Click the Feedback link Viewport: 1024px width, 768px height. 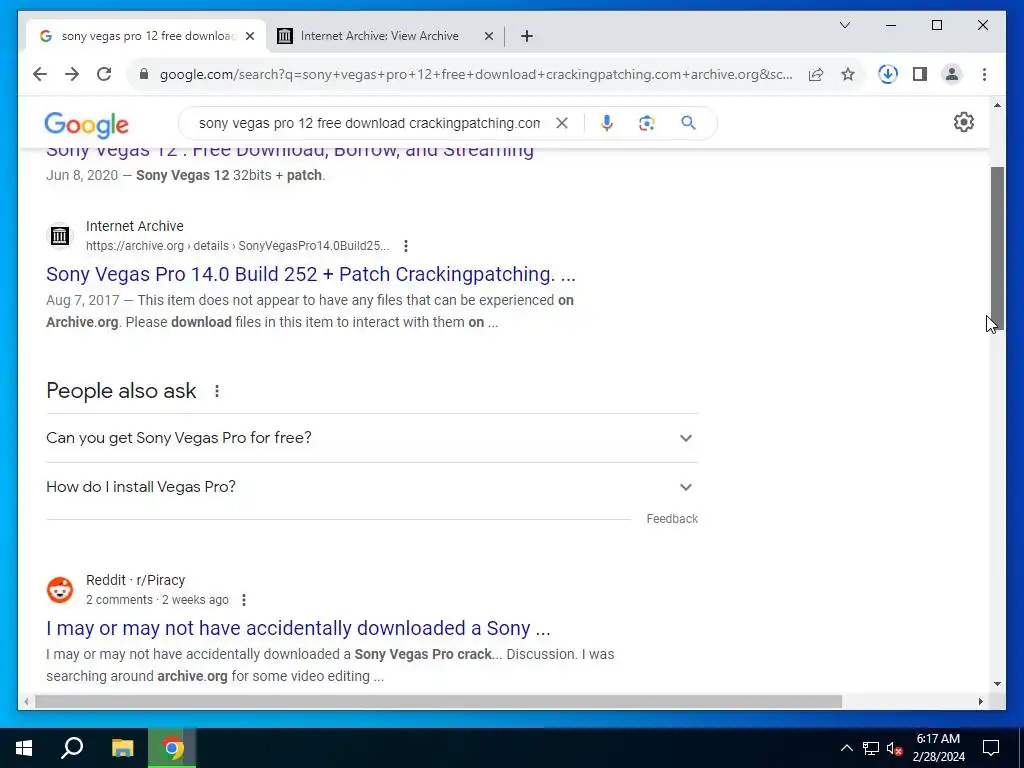672,519
